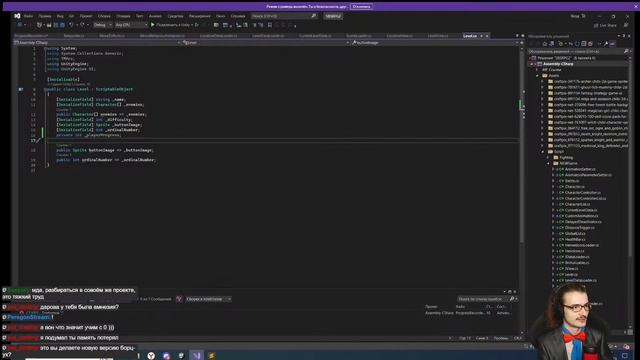The width and height of the screenshot is (640, 360).
Task: Collapse the Assembly-CSharp project node
Action: click(x=532, y=64)
